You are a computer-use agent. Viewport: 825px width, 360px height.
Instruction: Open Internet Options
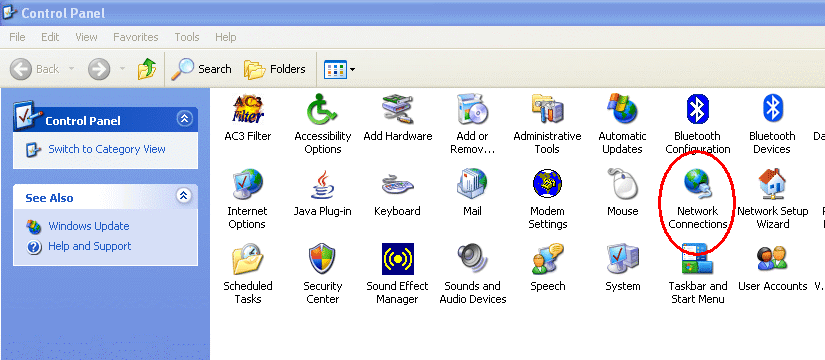click(247, 199)
